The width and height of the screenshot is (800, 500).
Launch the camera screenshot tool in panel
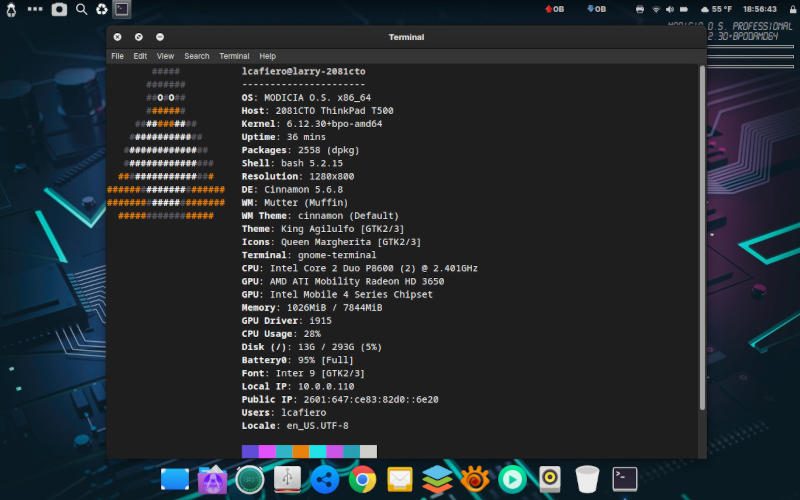tap(59, 9)
